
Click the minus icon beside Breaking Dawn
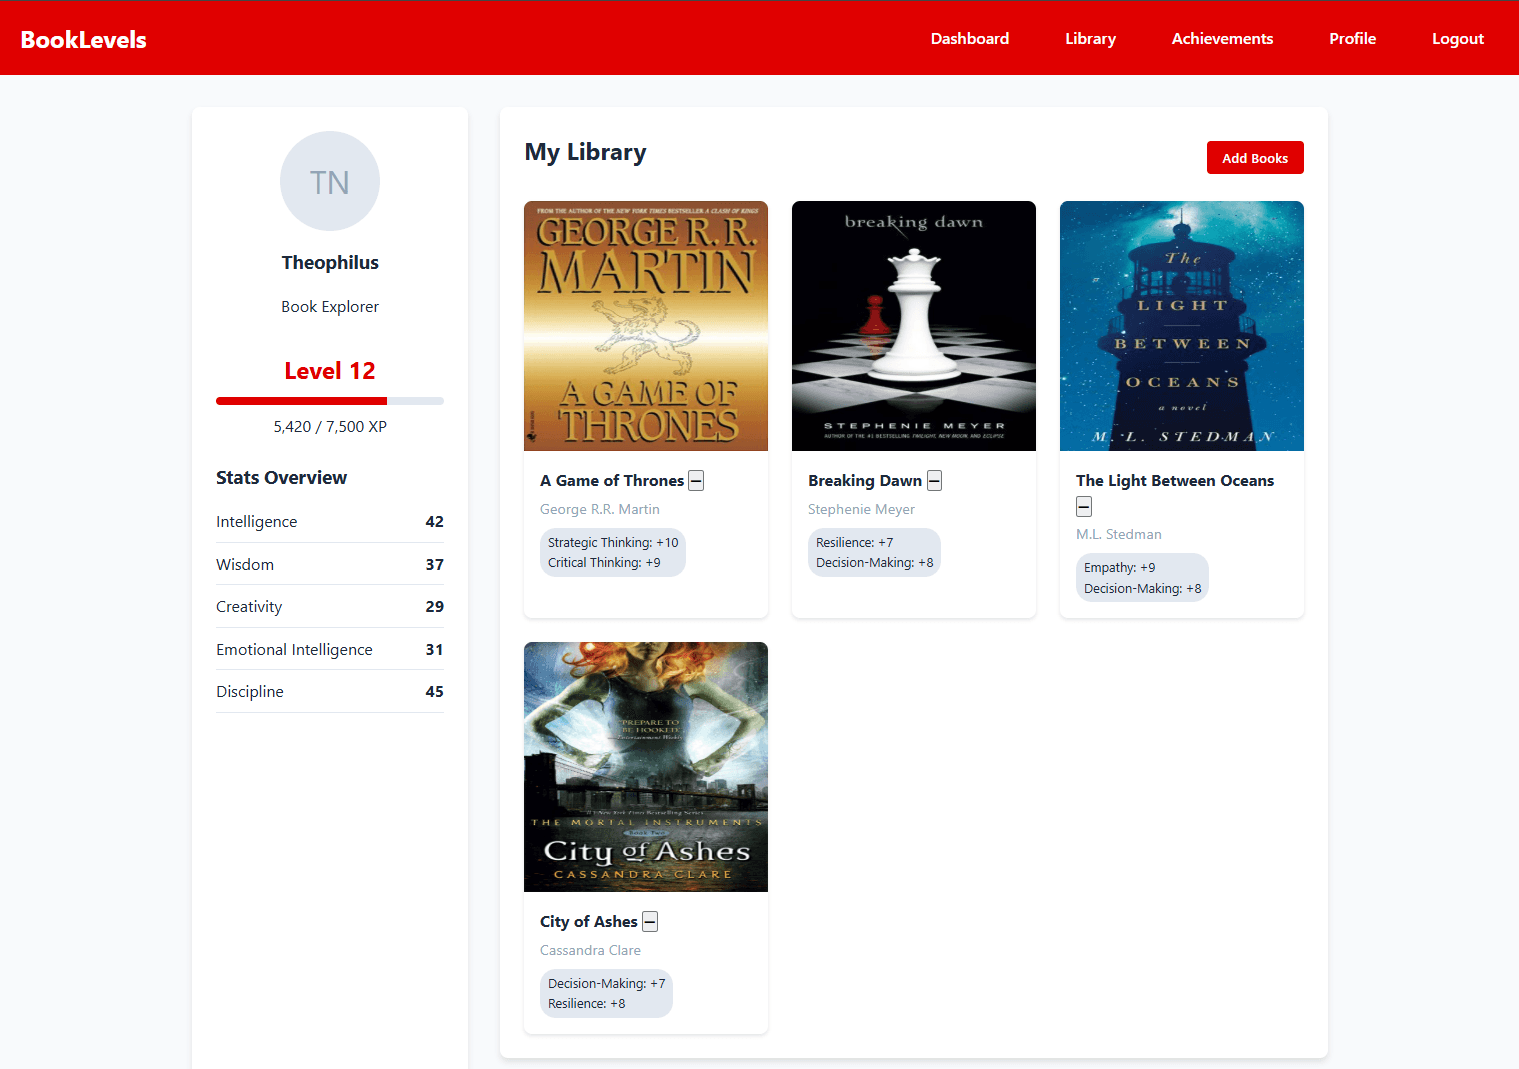[x=934, y=481]
